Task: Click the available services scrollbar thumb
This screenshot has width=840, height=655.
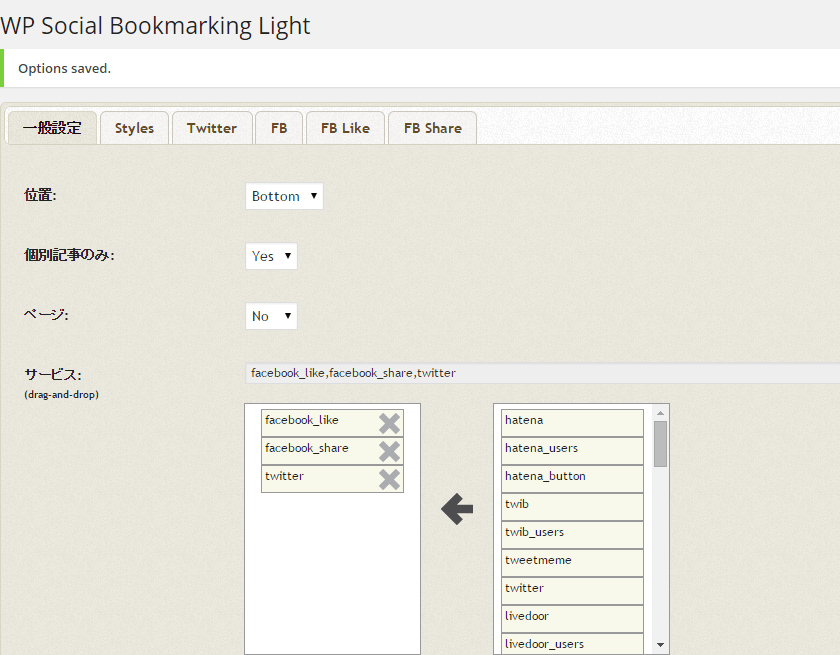Action: (661, 443)
